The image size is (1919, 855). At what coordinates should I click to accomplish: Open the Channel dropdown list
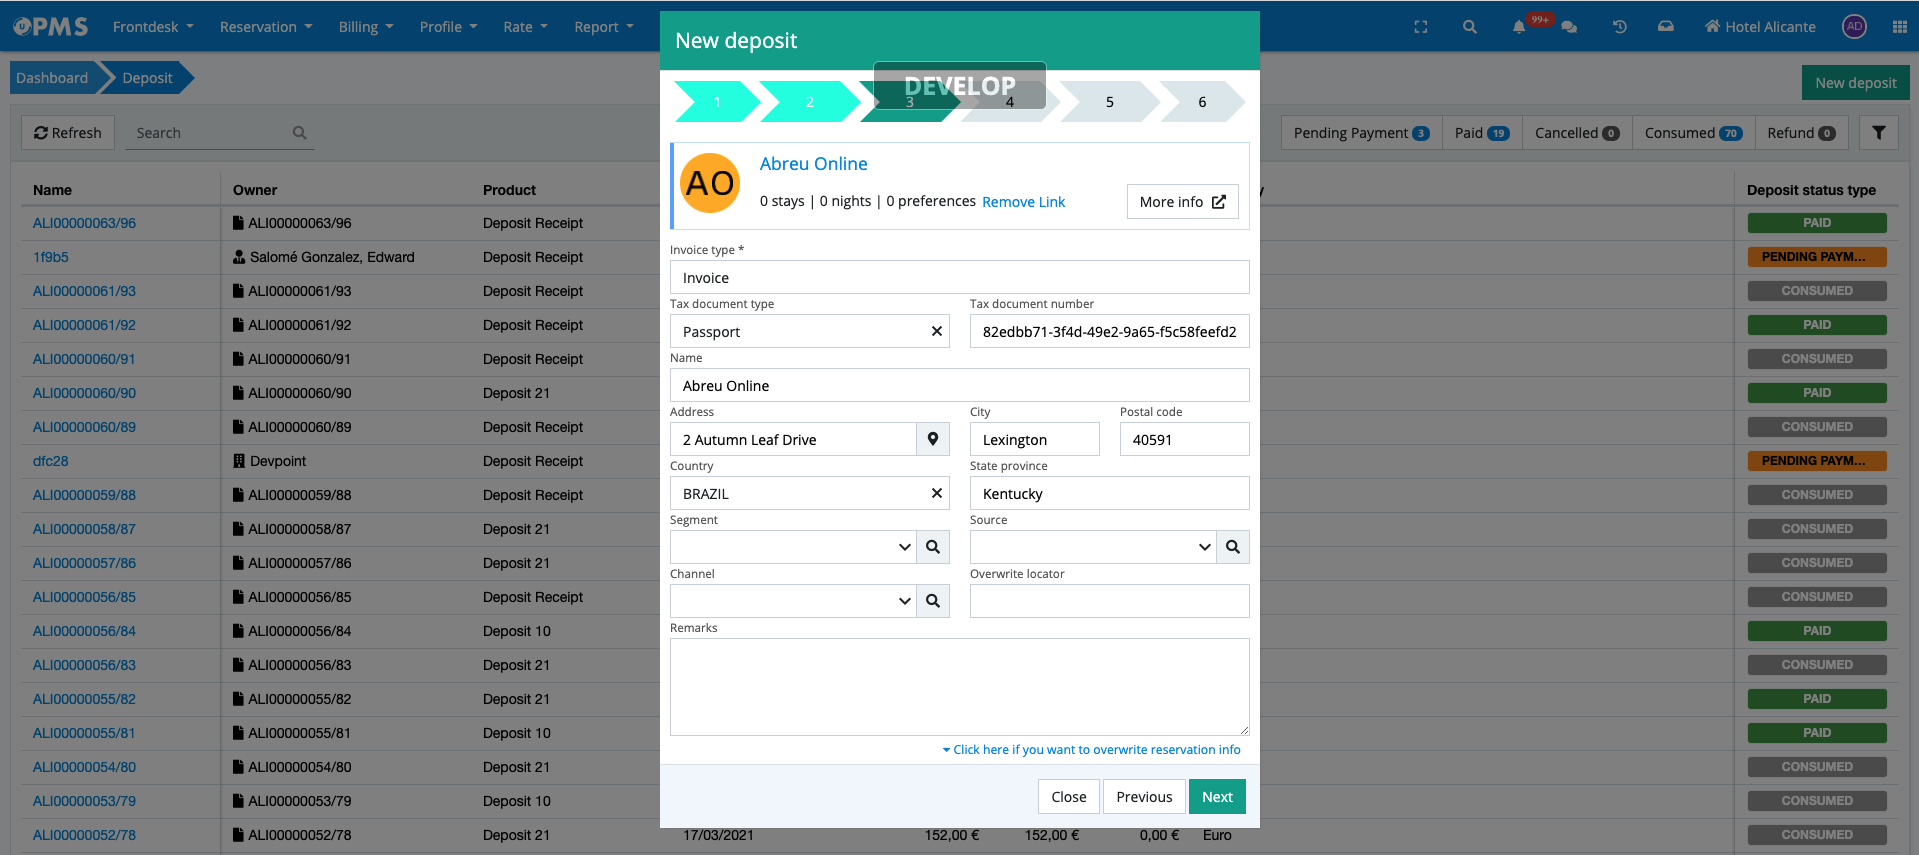[903, 601]
